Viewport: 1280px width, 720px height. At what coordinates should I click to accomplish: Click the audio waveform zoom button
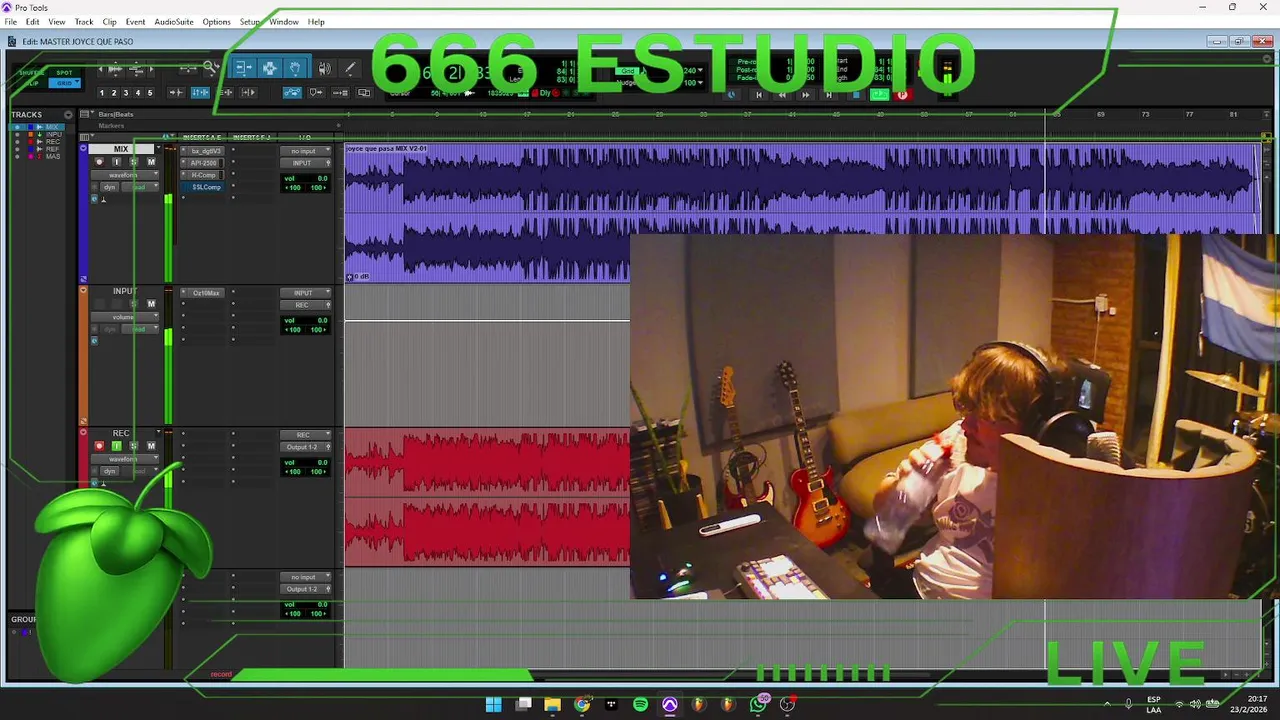(115, 68)
